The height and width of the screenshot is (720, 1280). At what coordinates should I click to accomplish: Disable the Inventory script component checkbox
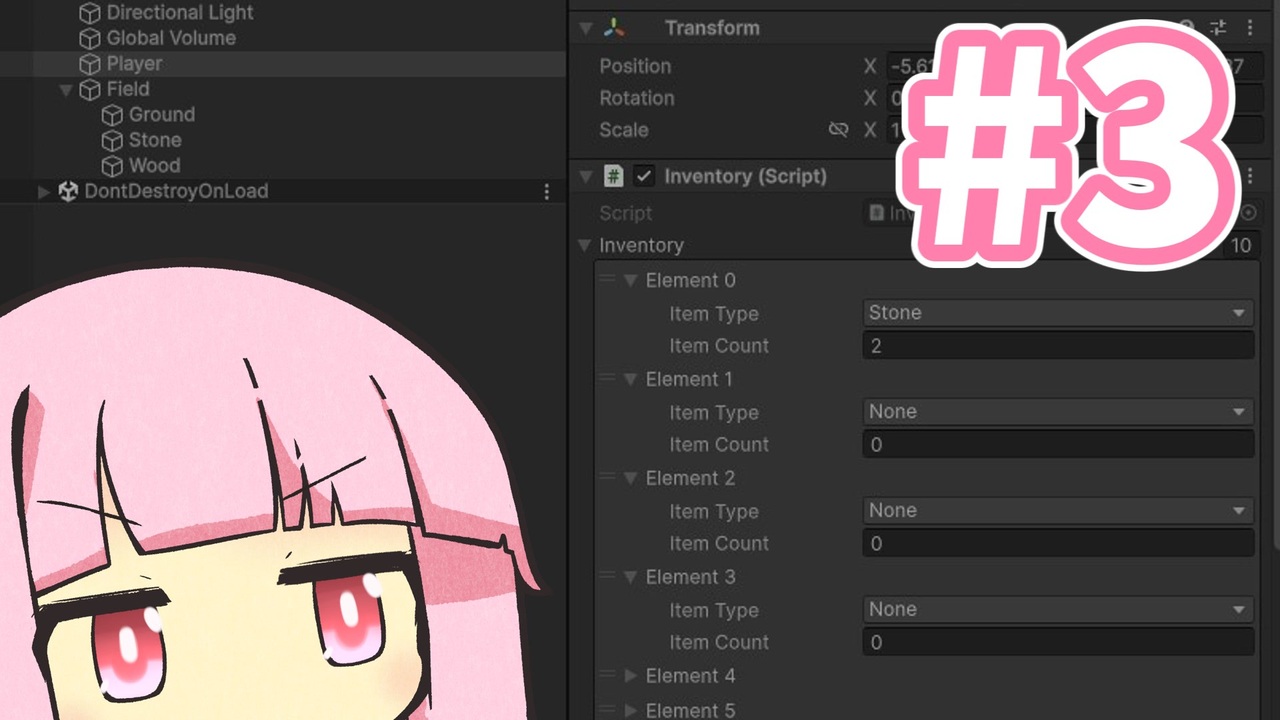(x=645, y=177)
